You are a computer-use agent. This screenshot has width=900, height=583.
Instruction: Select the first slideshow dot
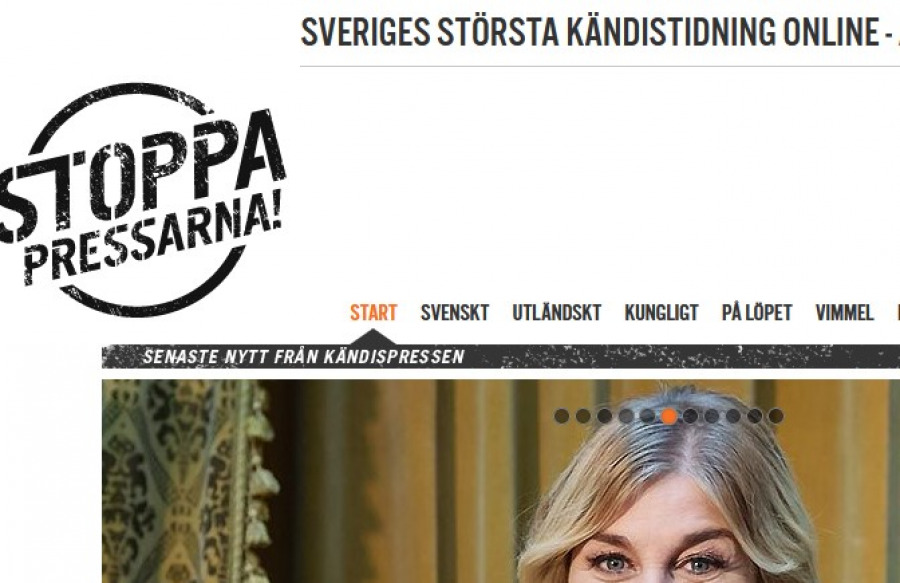pyautogui.click(x=562, y=416)
